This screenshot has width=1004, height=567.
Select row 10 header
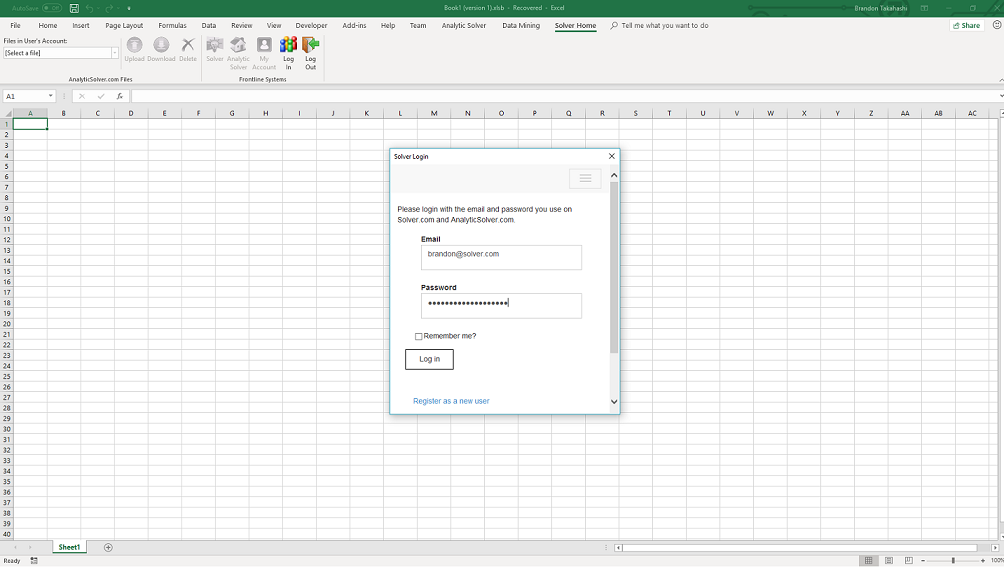point(6,219)
